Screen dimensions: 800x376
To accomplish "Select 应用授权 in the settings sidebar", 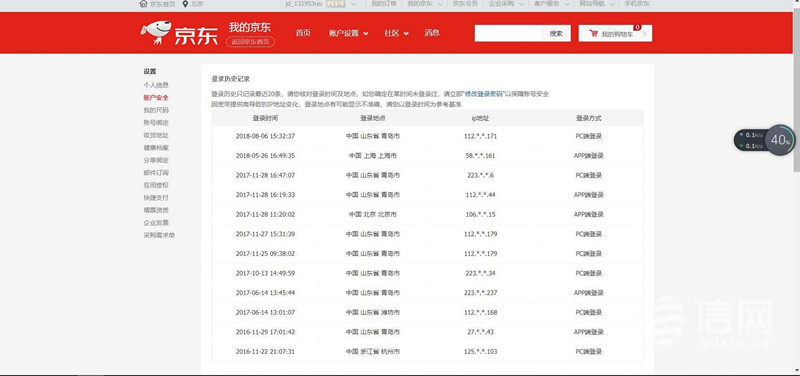I will click(x=156, y=185).
